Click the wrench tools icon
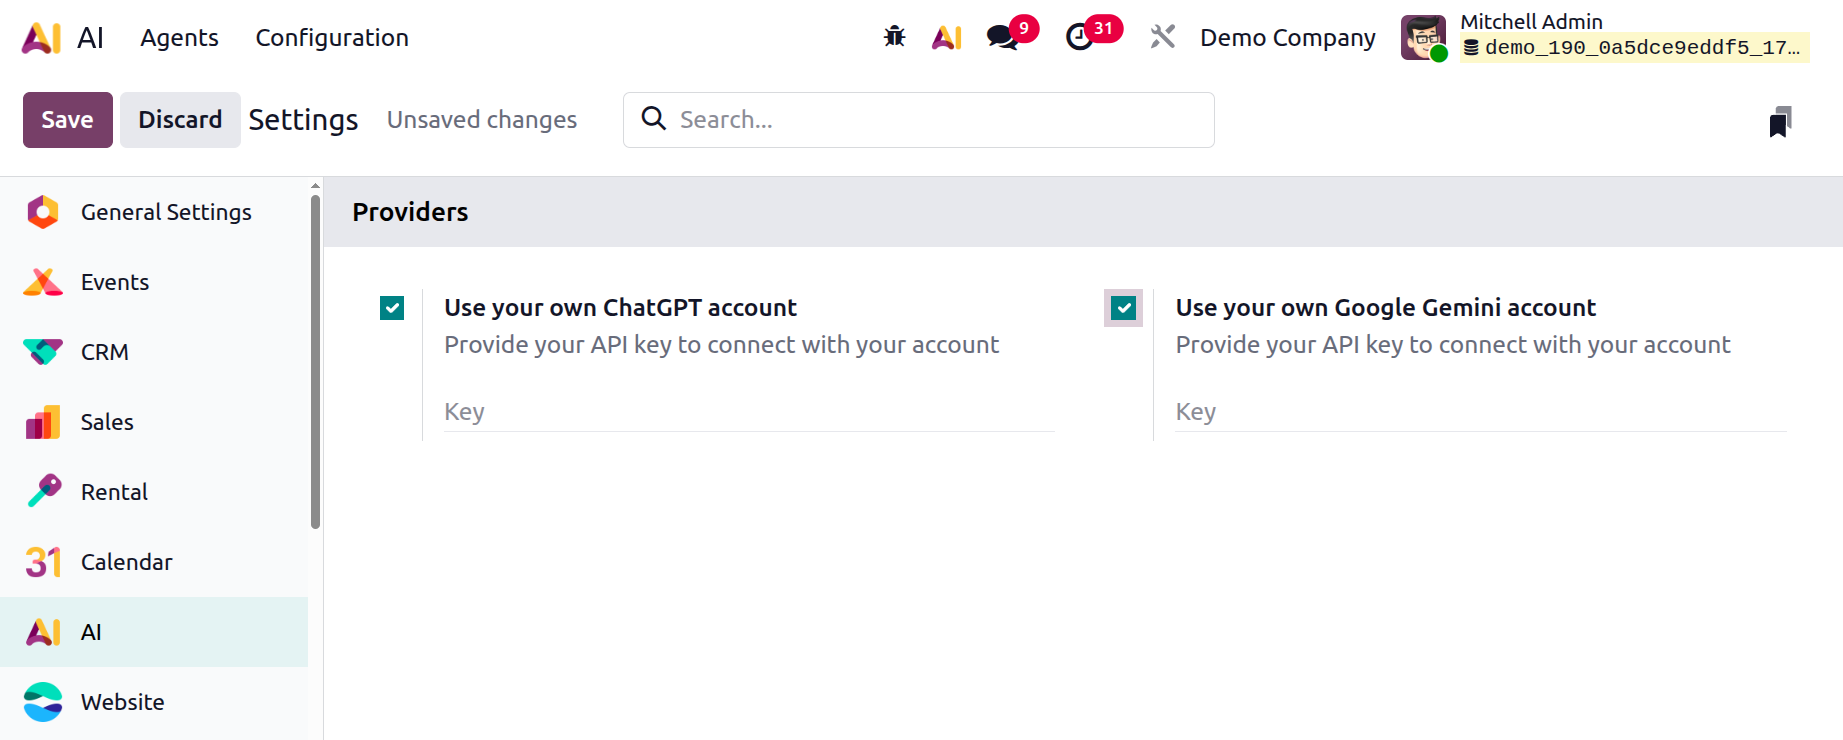 pyautogui.click(x=1162, y=37)
